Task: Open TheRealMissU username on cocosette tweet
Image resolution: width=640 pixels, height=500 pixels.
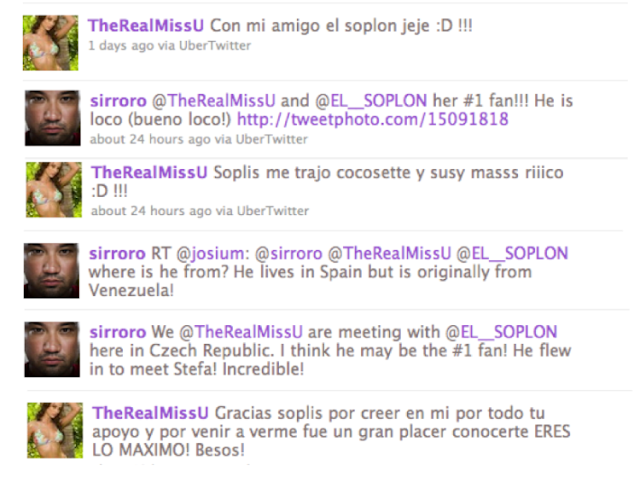Action: [x=149, y=172]
